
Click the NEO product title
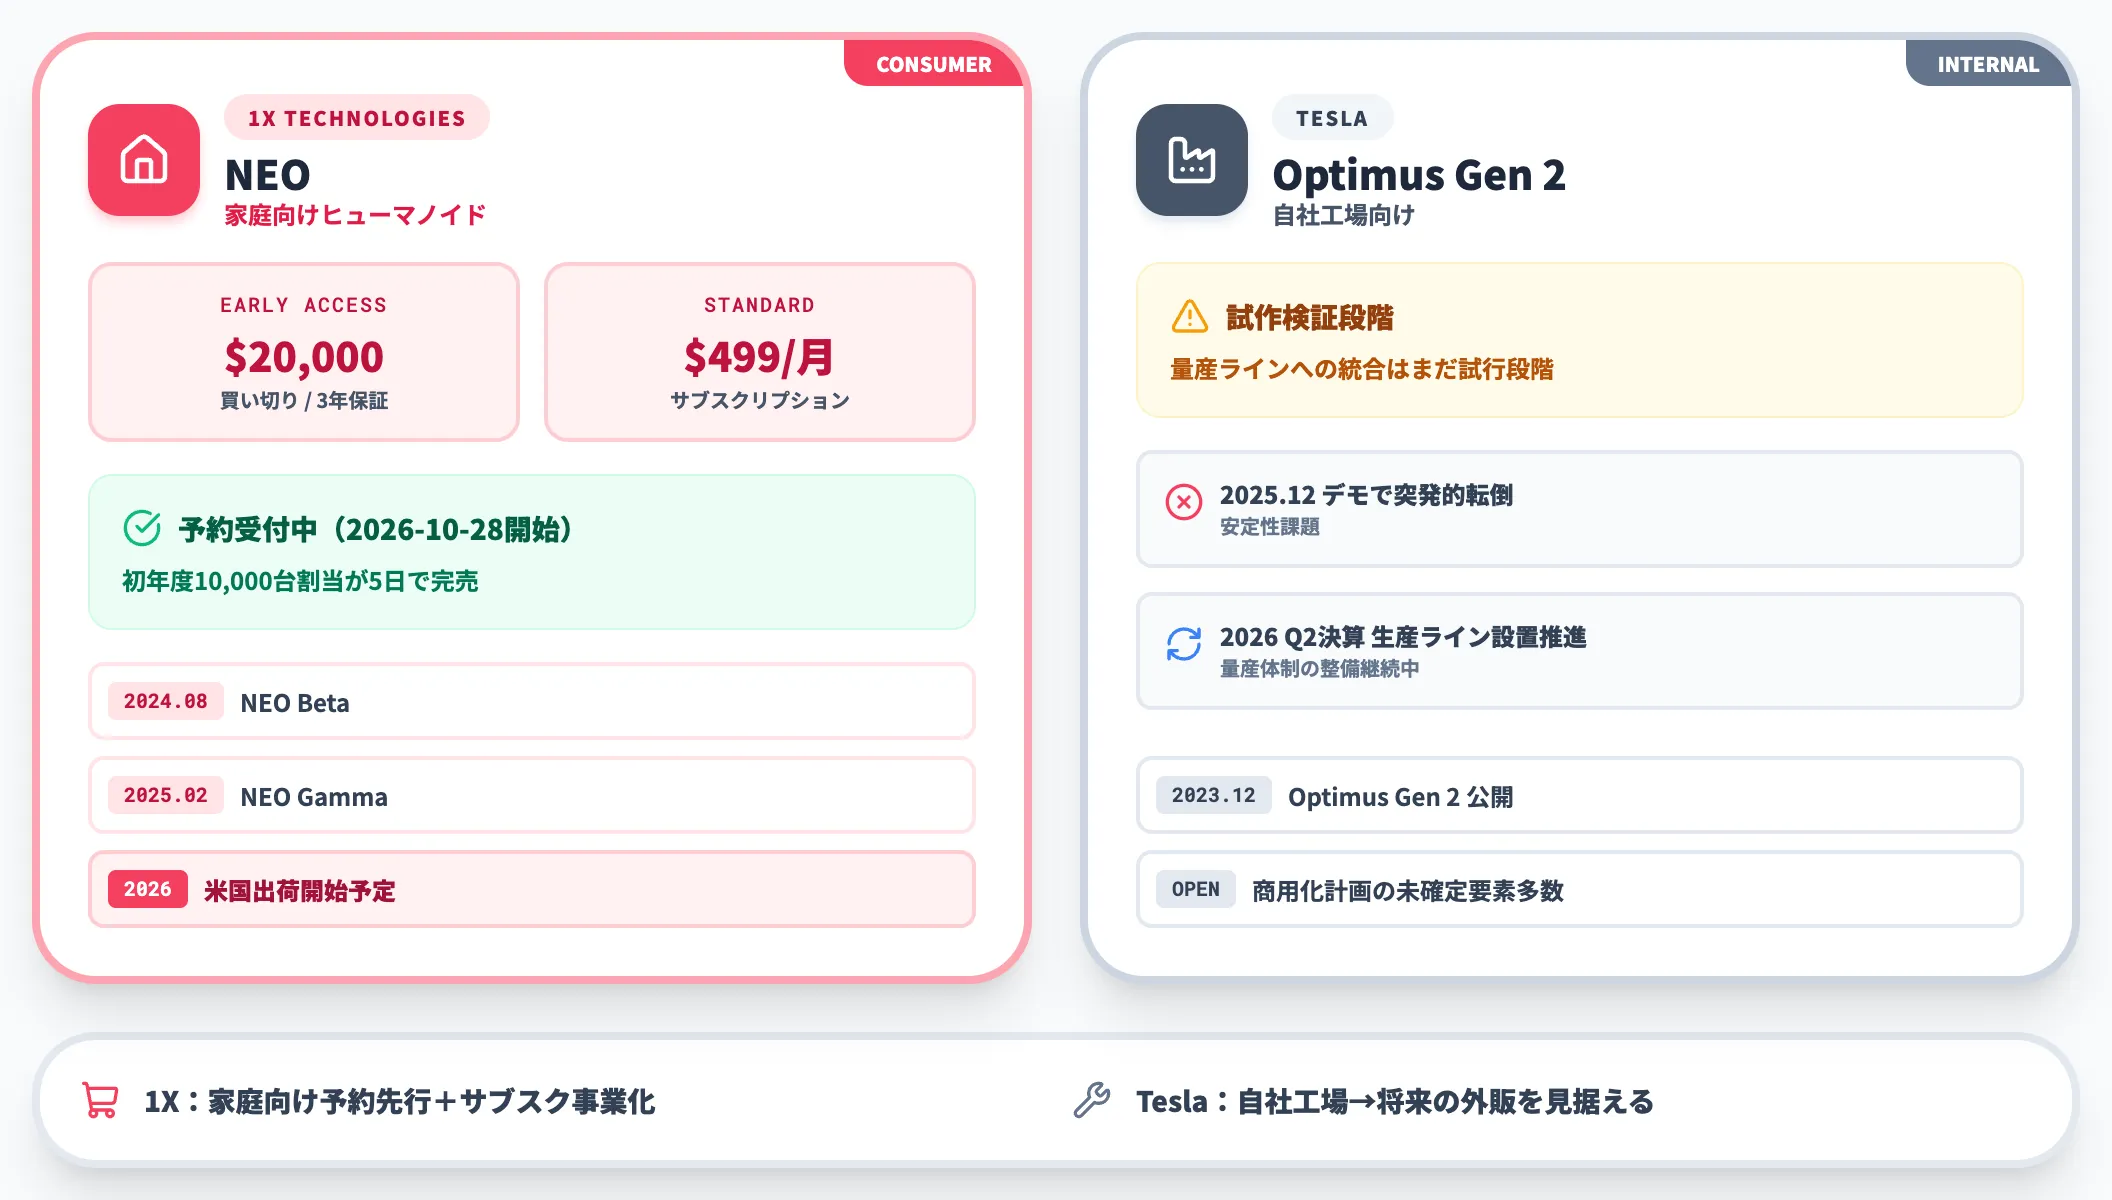[268, 175]
